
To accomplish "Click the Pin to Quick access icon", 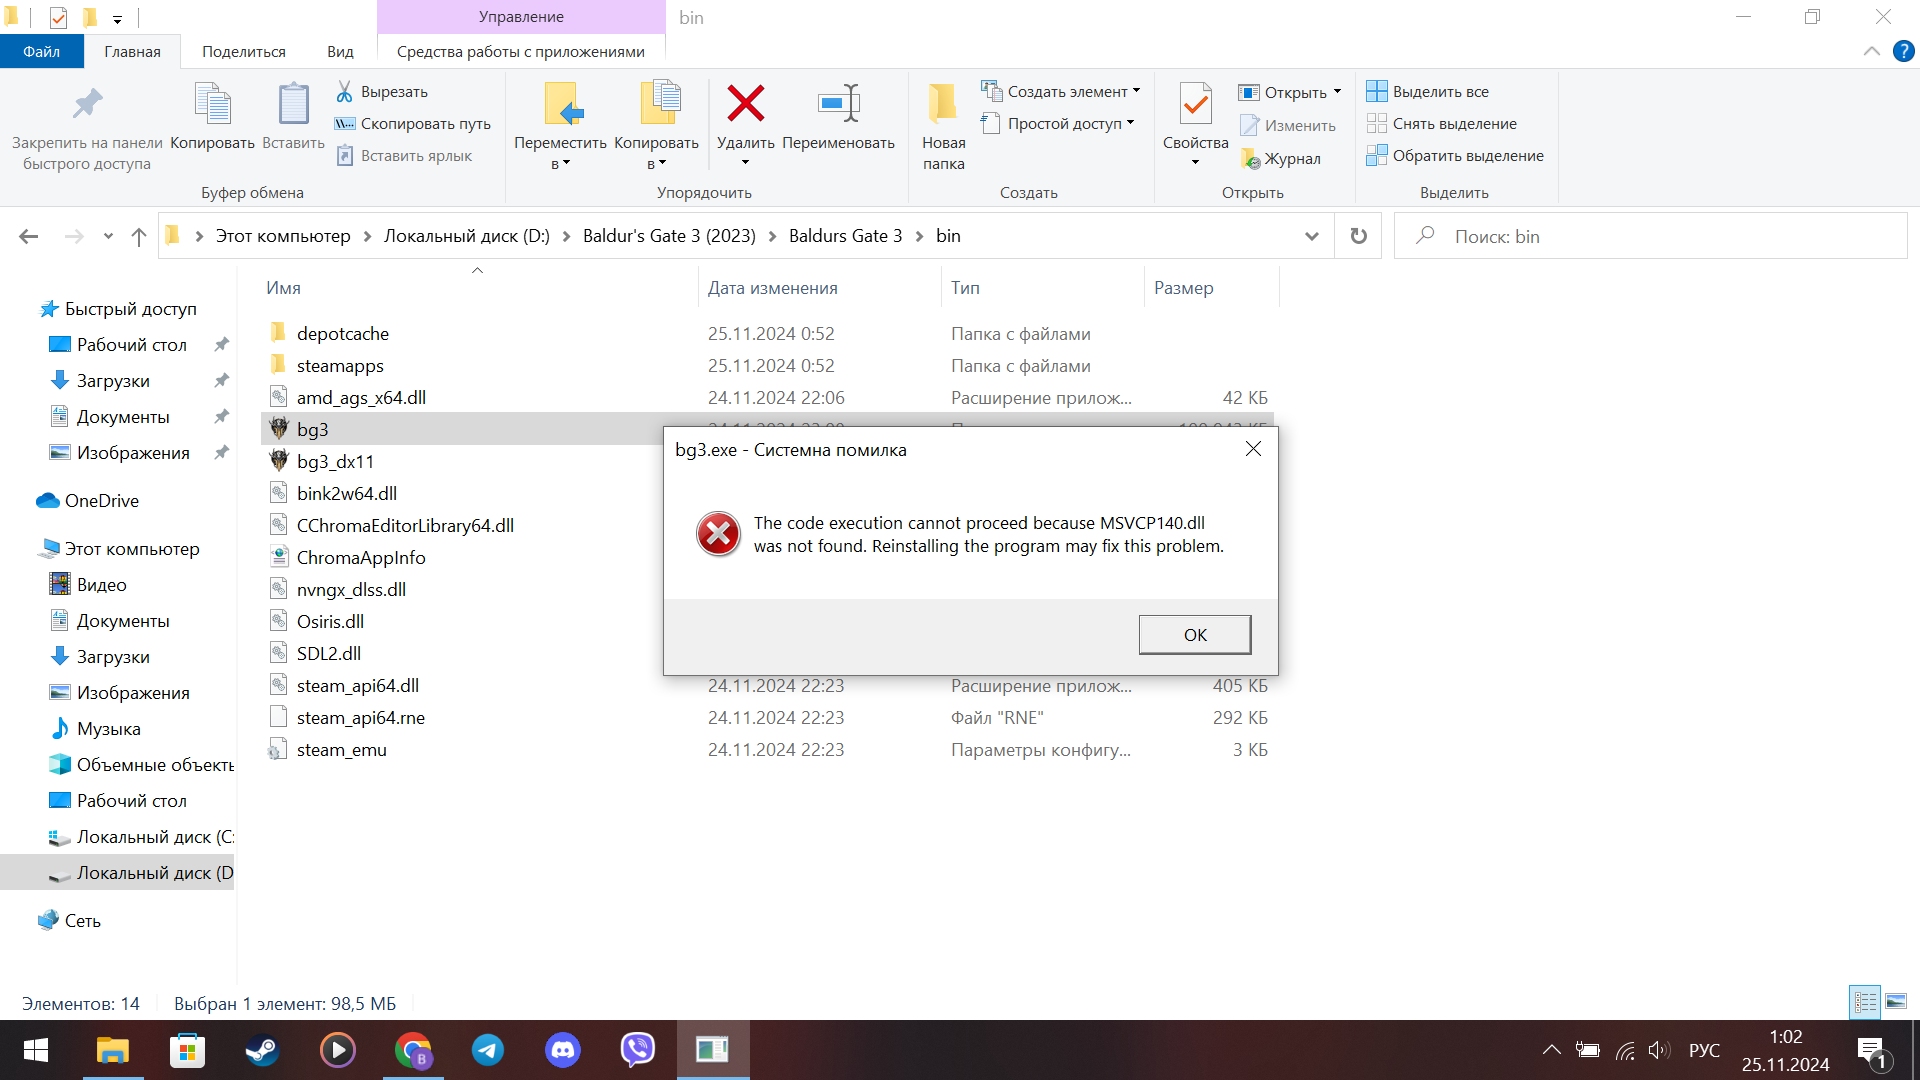I will click(x=87, y=104).
